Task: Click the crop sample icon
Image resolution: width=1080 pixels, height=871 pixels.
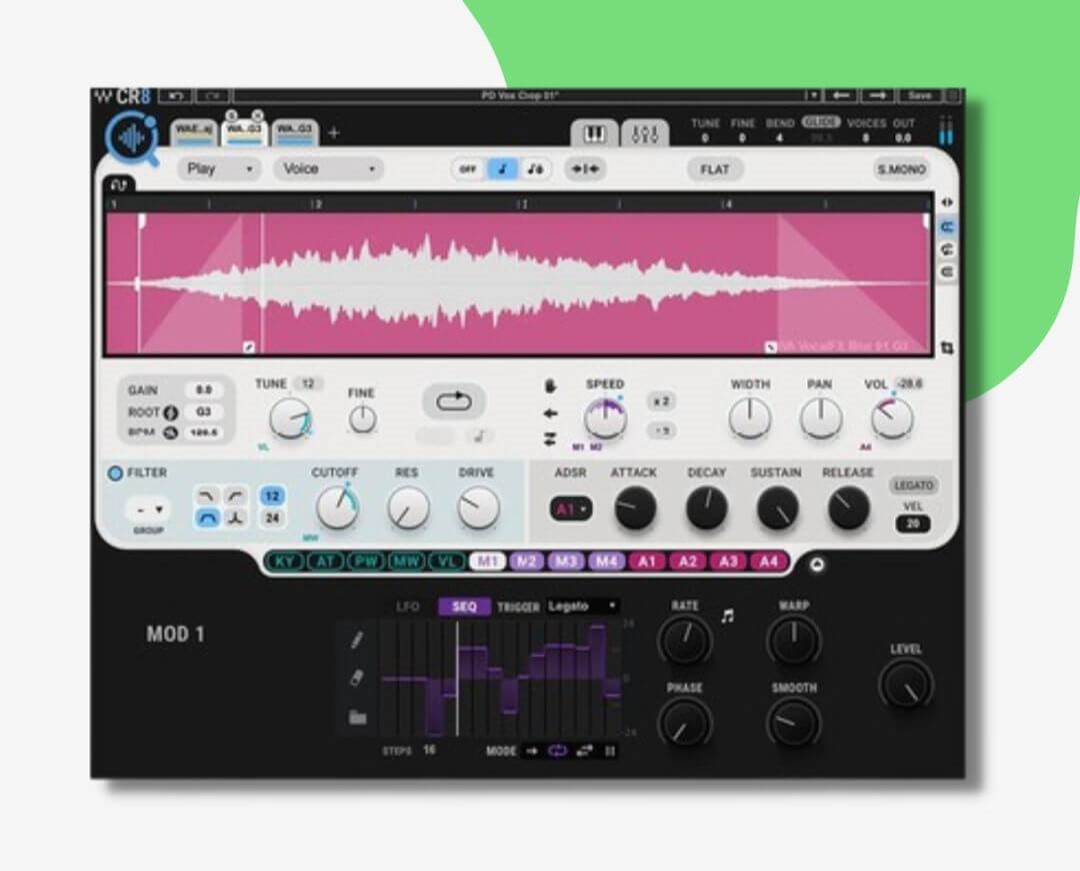Action: coord(946,348)
